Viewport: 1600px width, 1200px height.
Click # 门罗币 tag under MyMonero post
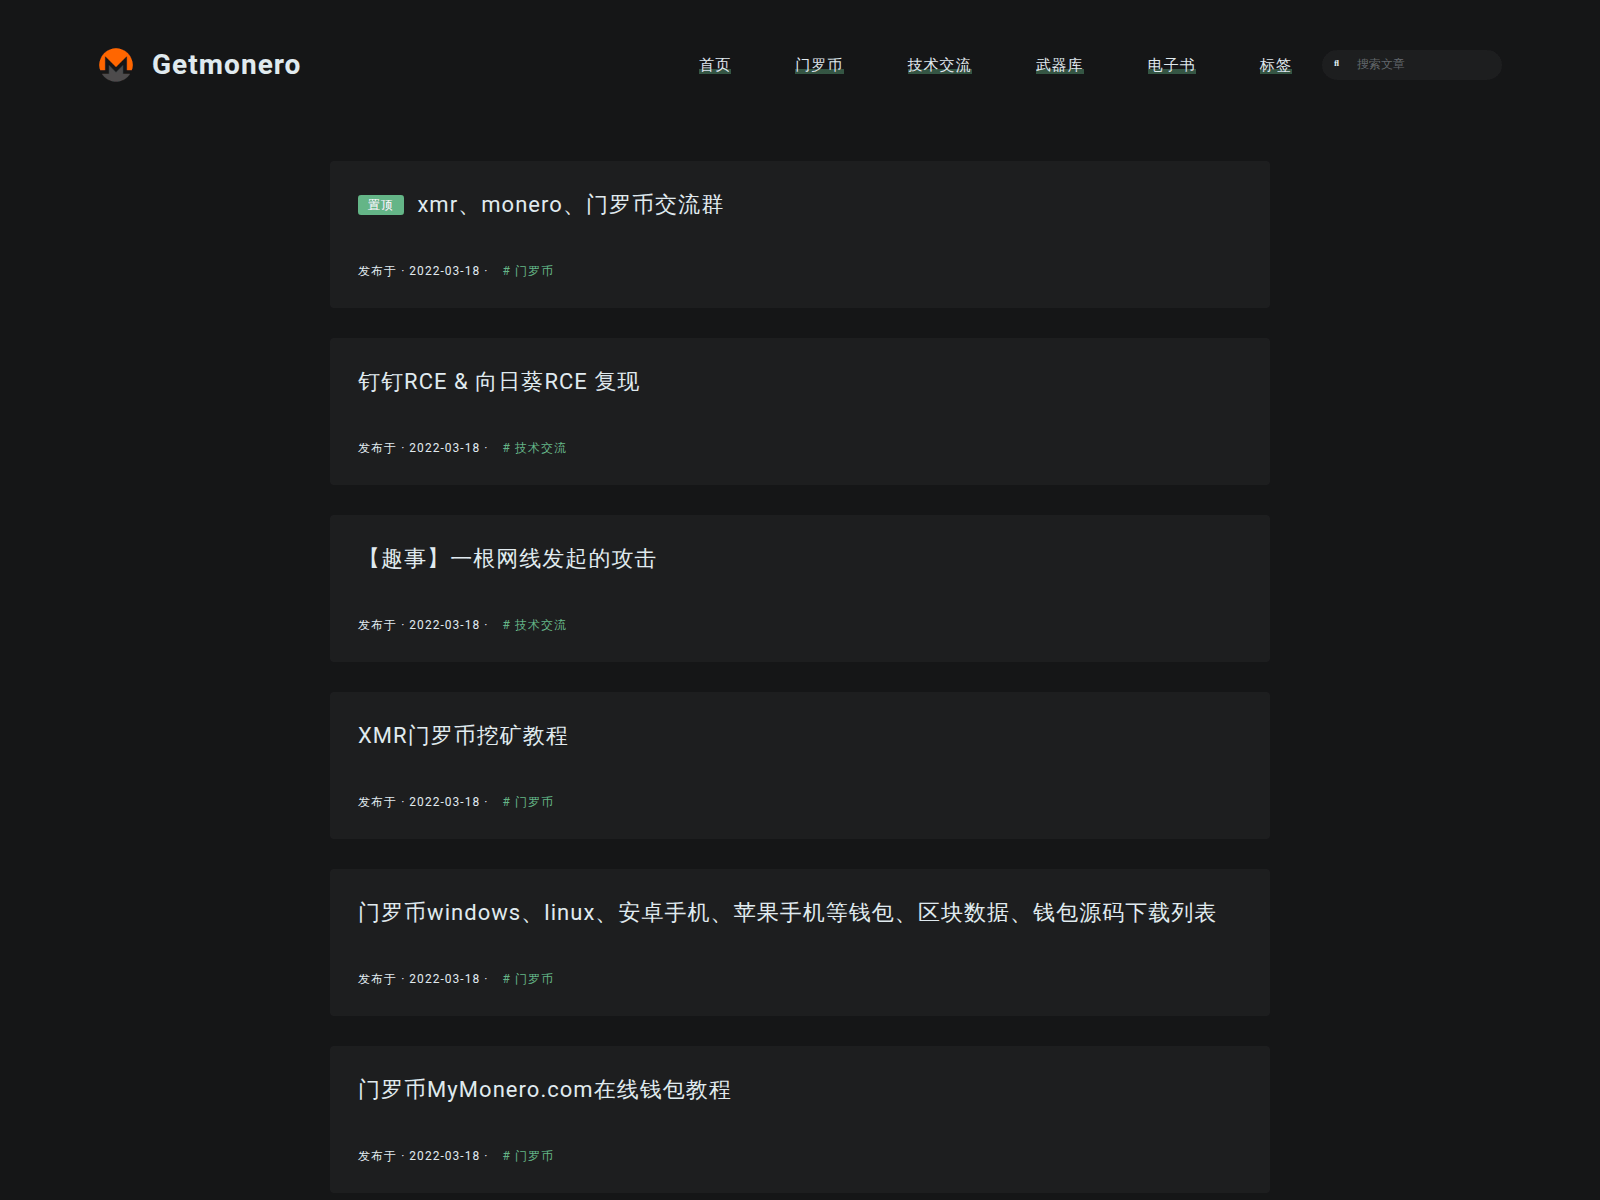tap(528, 1156)
